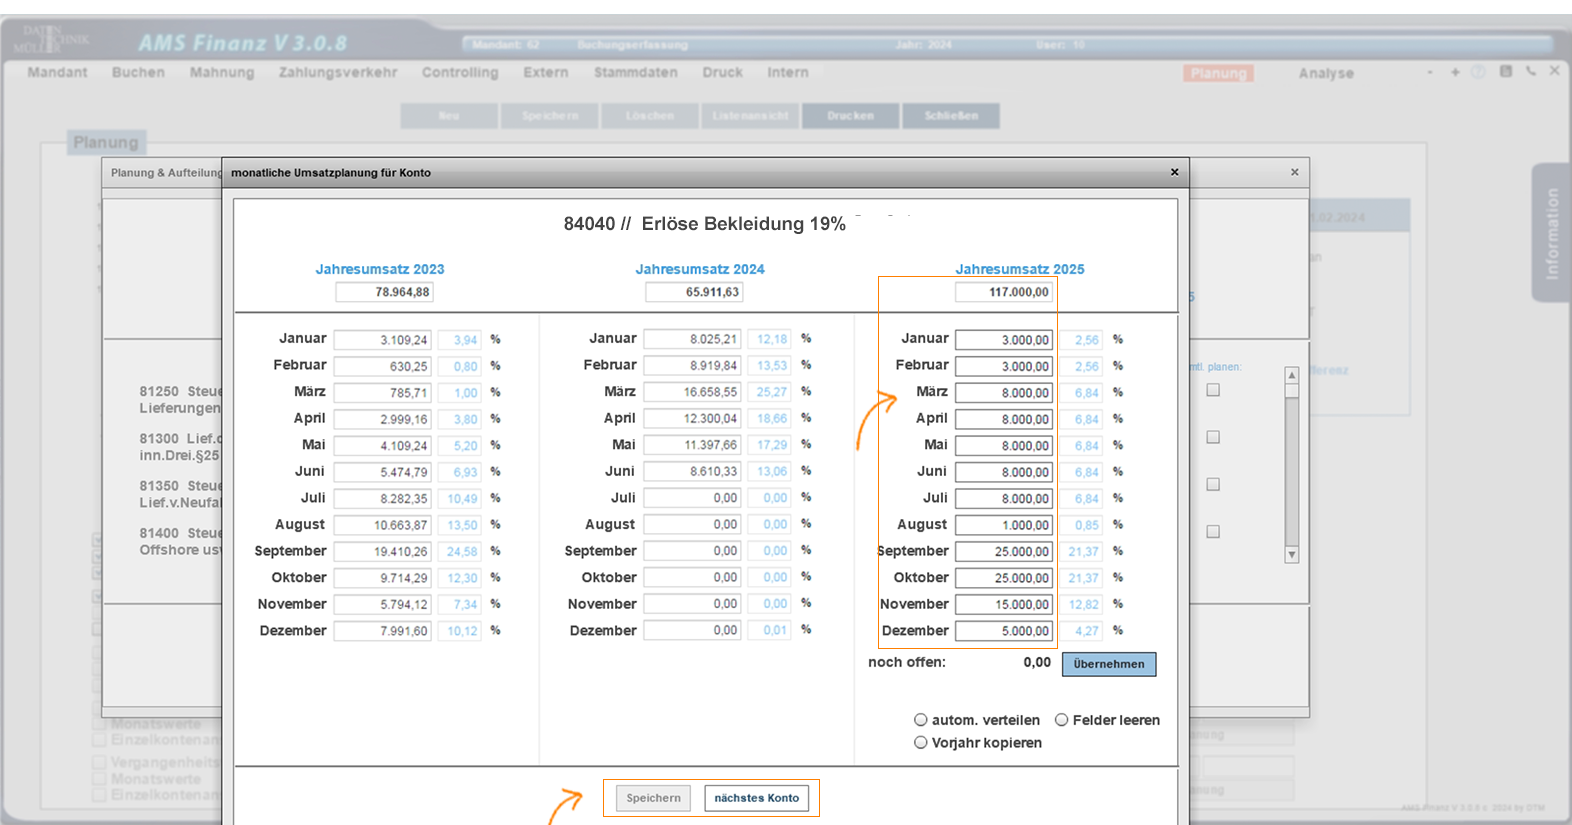Open the Stammdaten menu

[x=635, y=72]
